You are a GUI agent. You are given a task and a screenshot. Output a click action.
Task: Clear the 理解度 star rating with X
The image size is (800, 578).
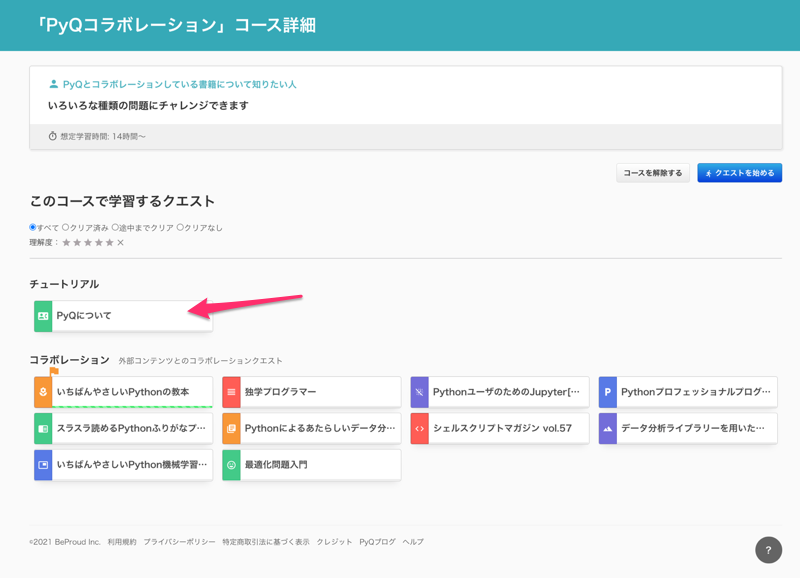coord(121,243)
